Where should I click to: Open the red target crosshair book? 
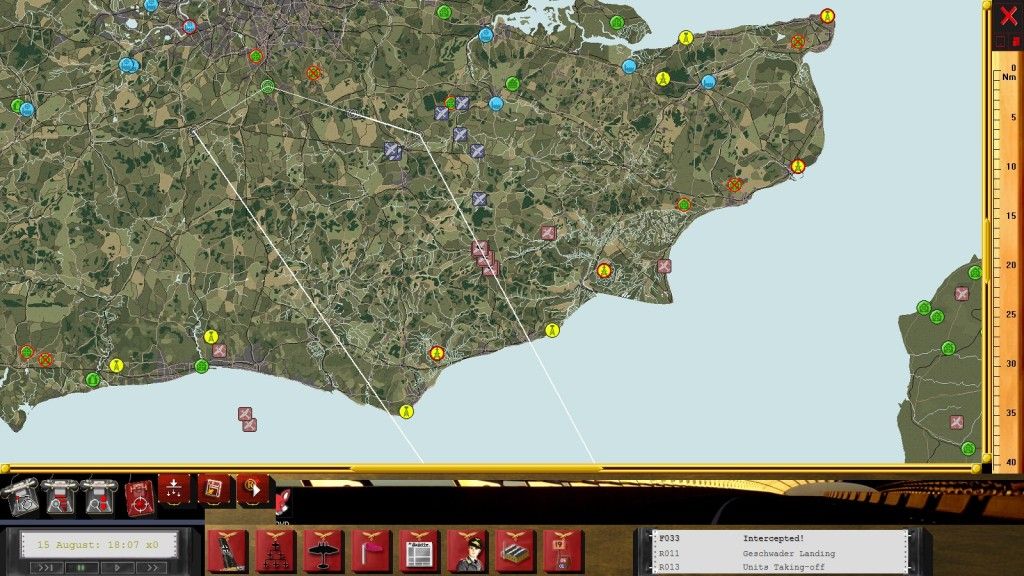139,498
